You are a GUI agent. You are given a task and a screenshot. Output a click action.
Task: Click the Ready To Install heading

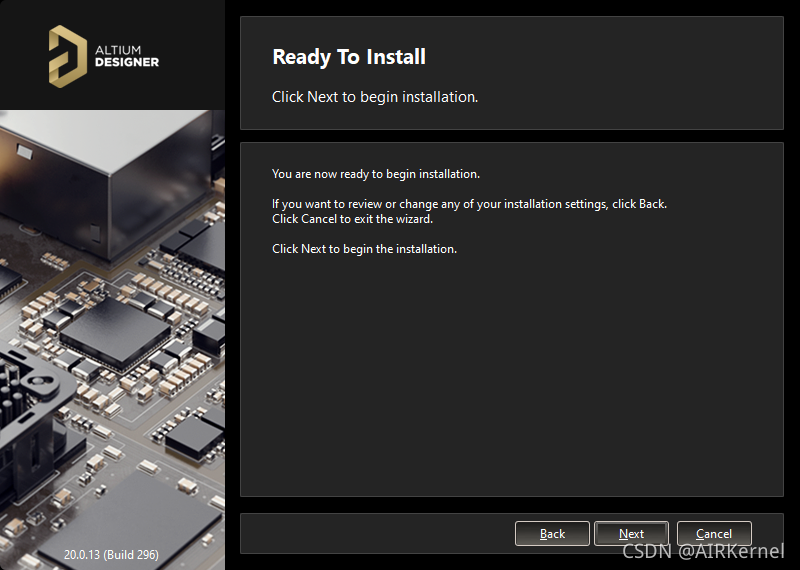point(349,57)
